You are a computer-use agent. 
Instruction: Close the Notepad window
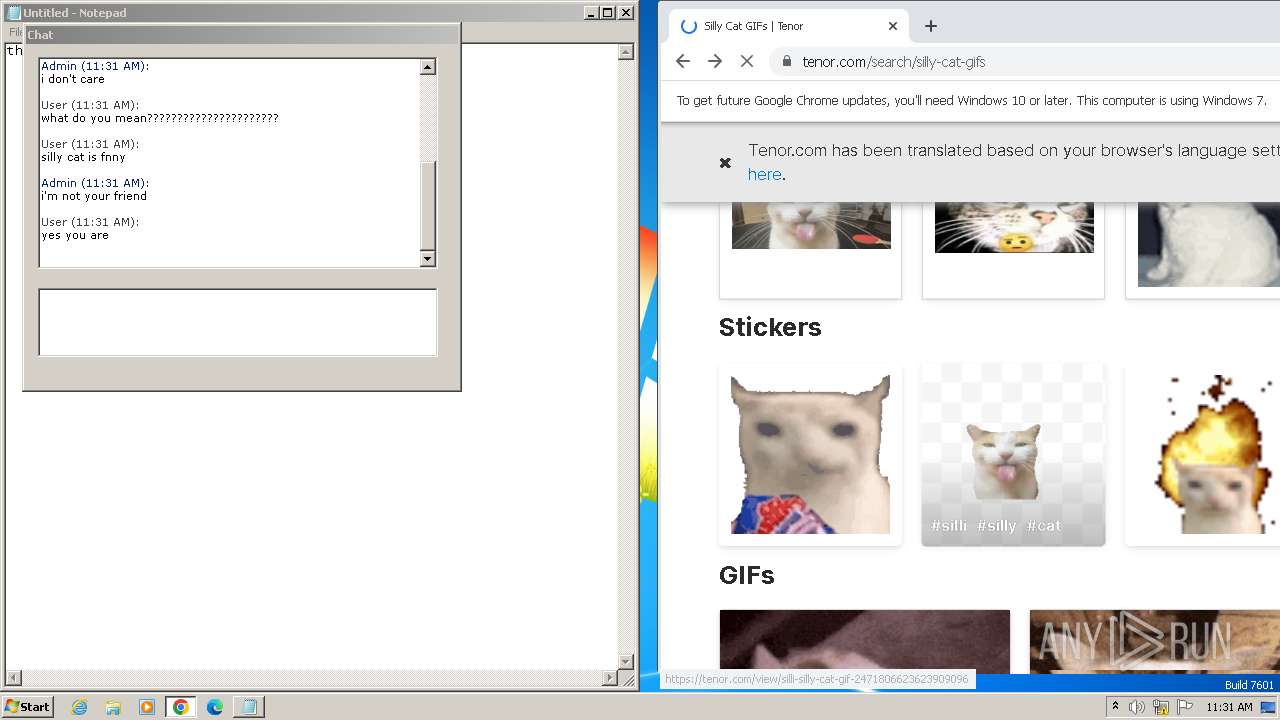coord(626,13)
